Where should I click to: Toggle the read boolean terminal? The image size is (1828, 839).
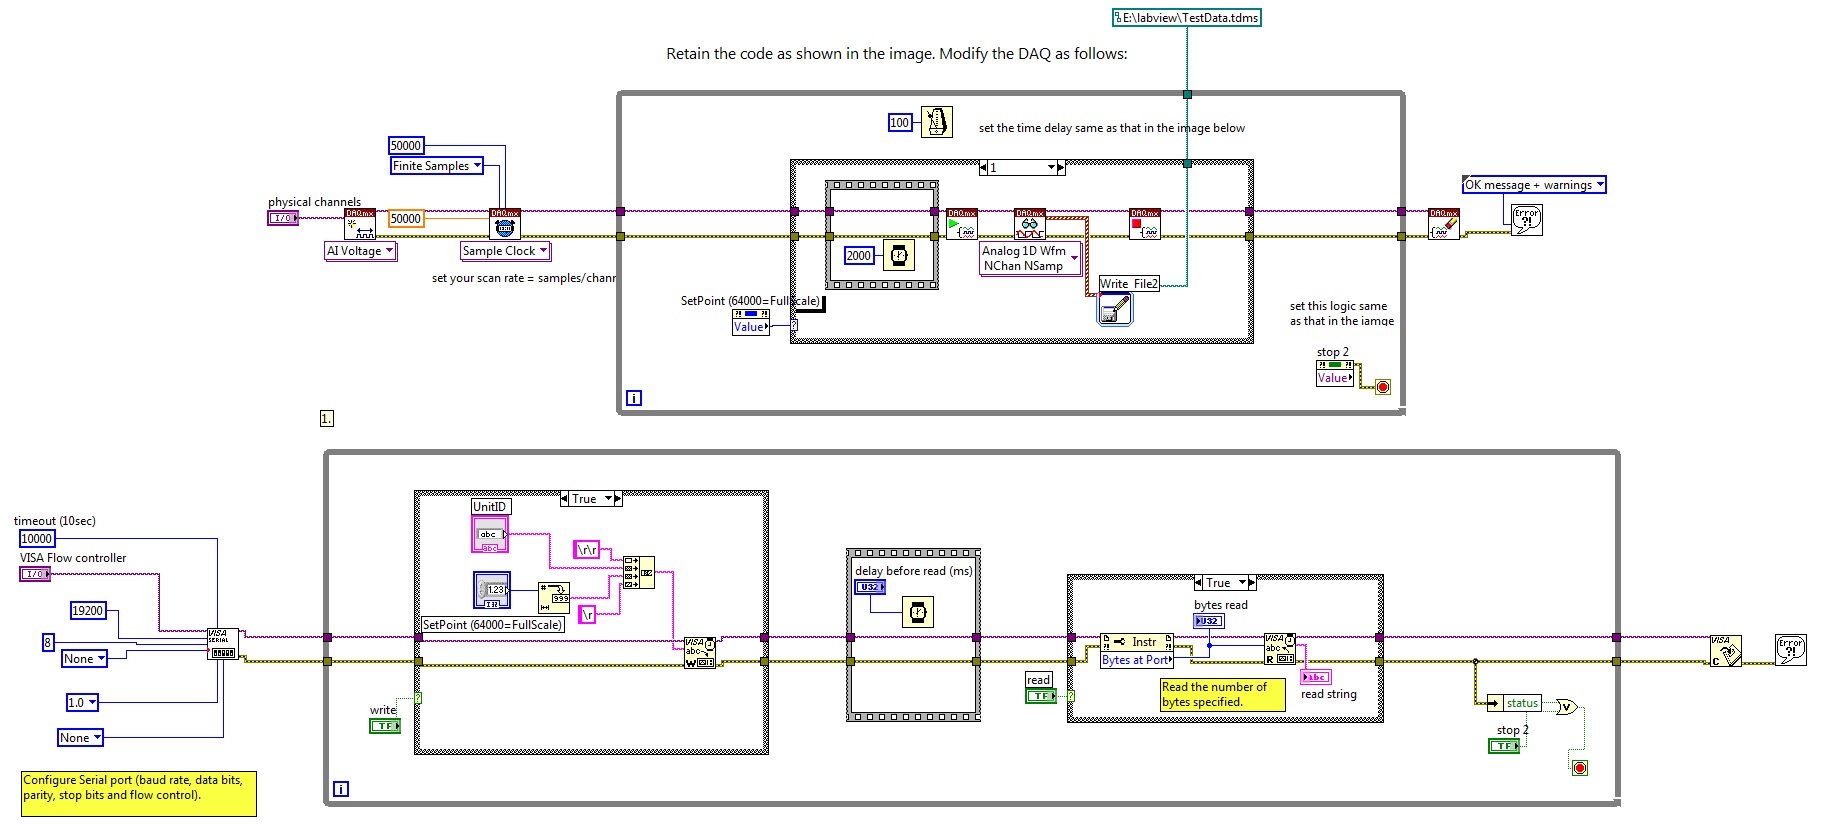(1041, 695)
